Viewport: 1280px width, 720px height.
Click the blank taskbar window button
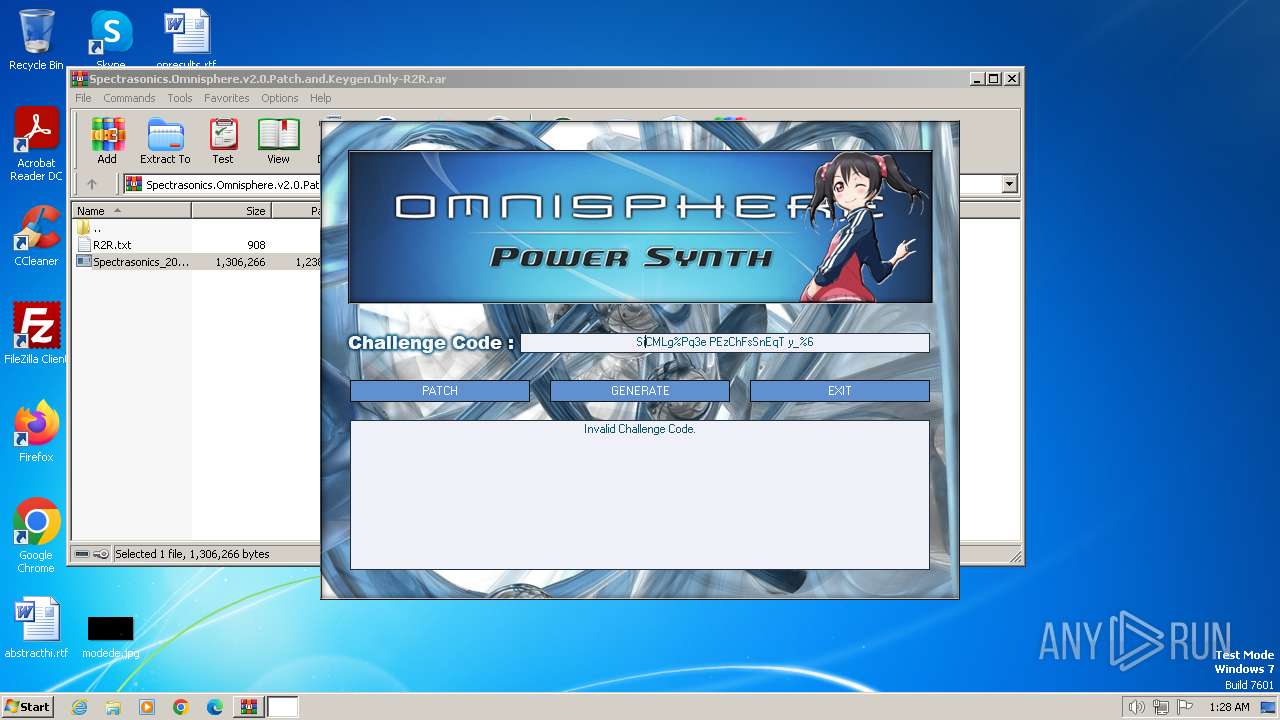point(283,707)
